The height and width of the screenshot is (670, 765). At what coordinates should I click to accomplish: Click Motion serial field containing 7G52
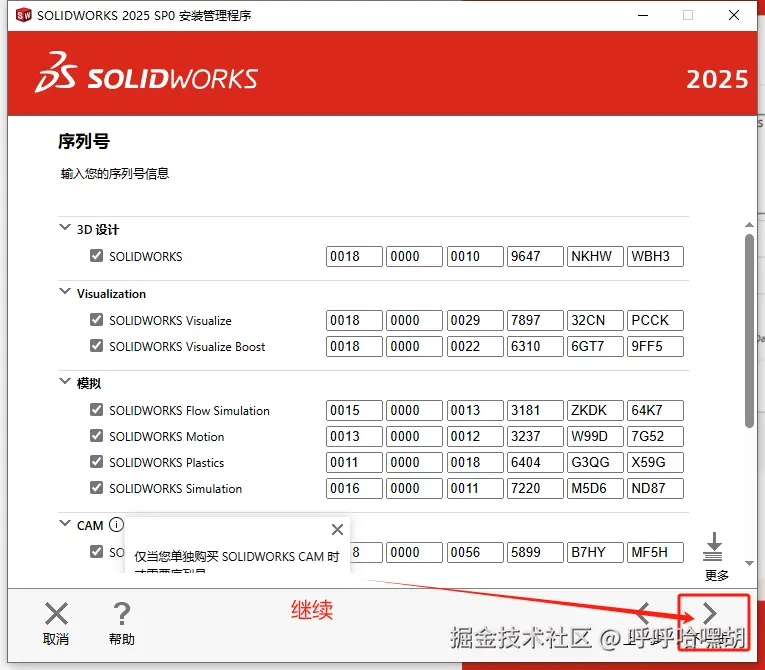tap(655, 436)
